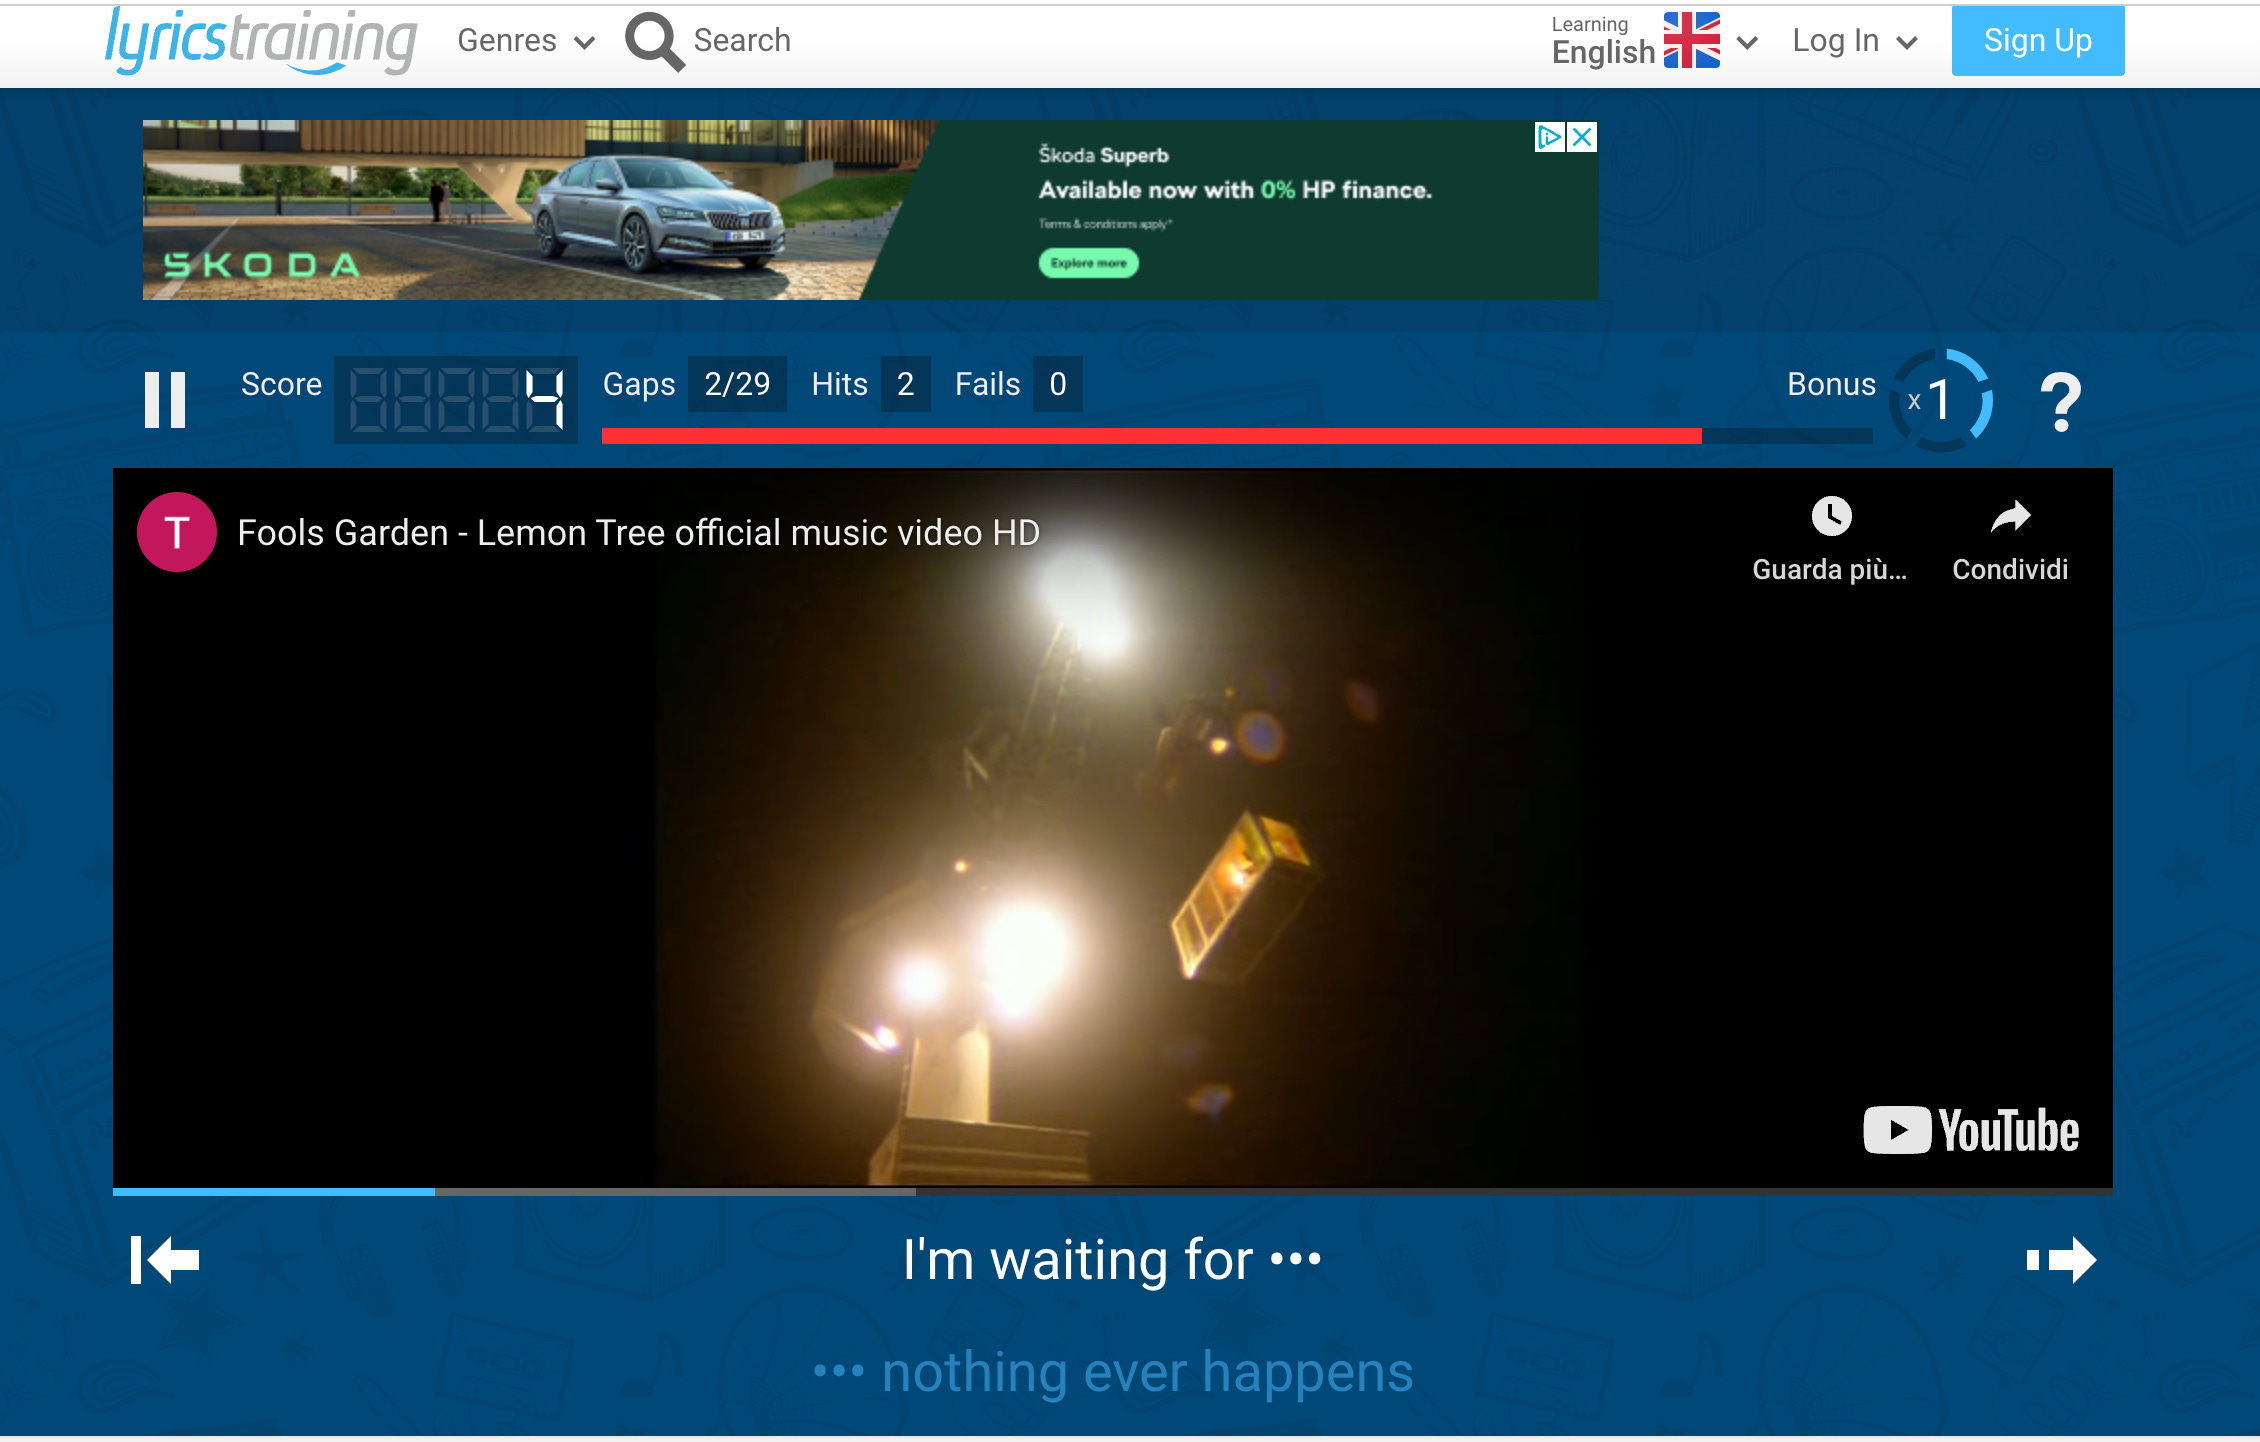The image size is (2260, 1442).
Task: Click the skip forward arrow icon
Action: [x=2061, y=1260]
